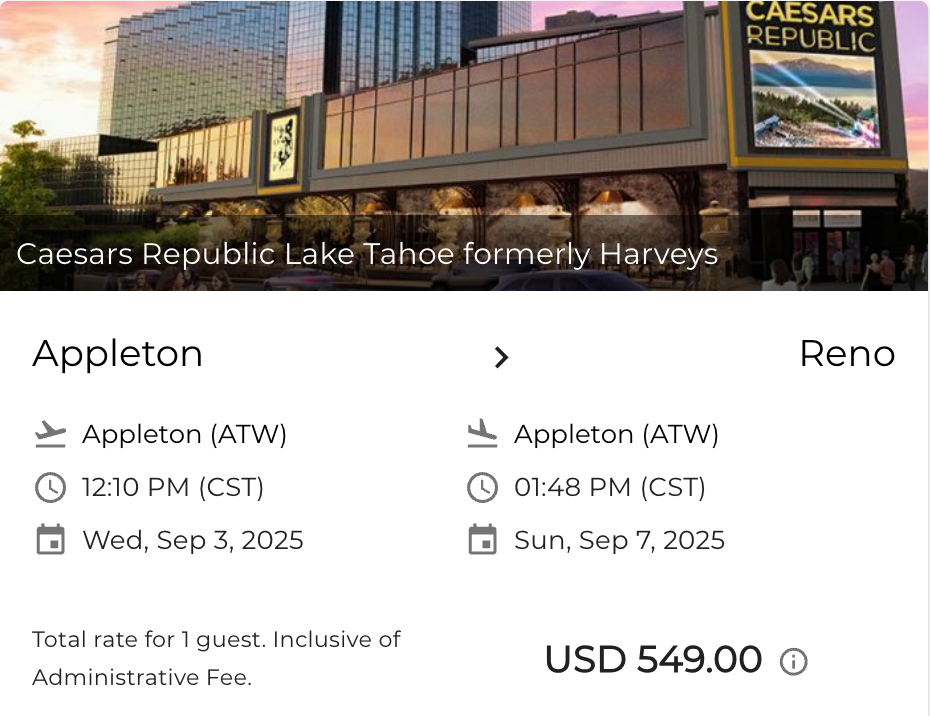Click the USD 549.00 price
Image resolution: width=930 pixels, height=716 pixels.
tap(653, 660)
